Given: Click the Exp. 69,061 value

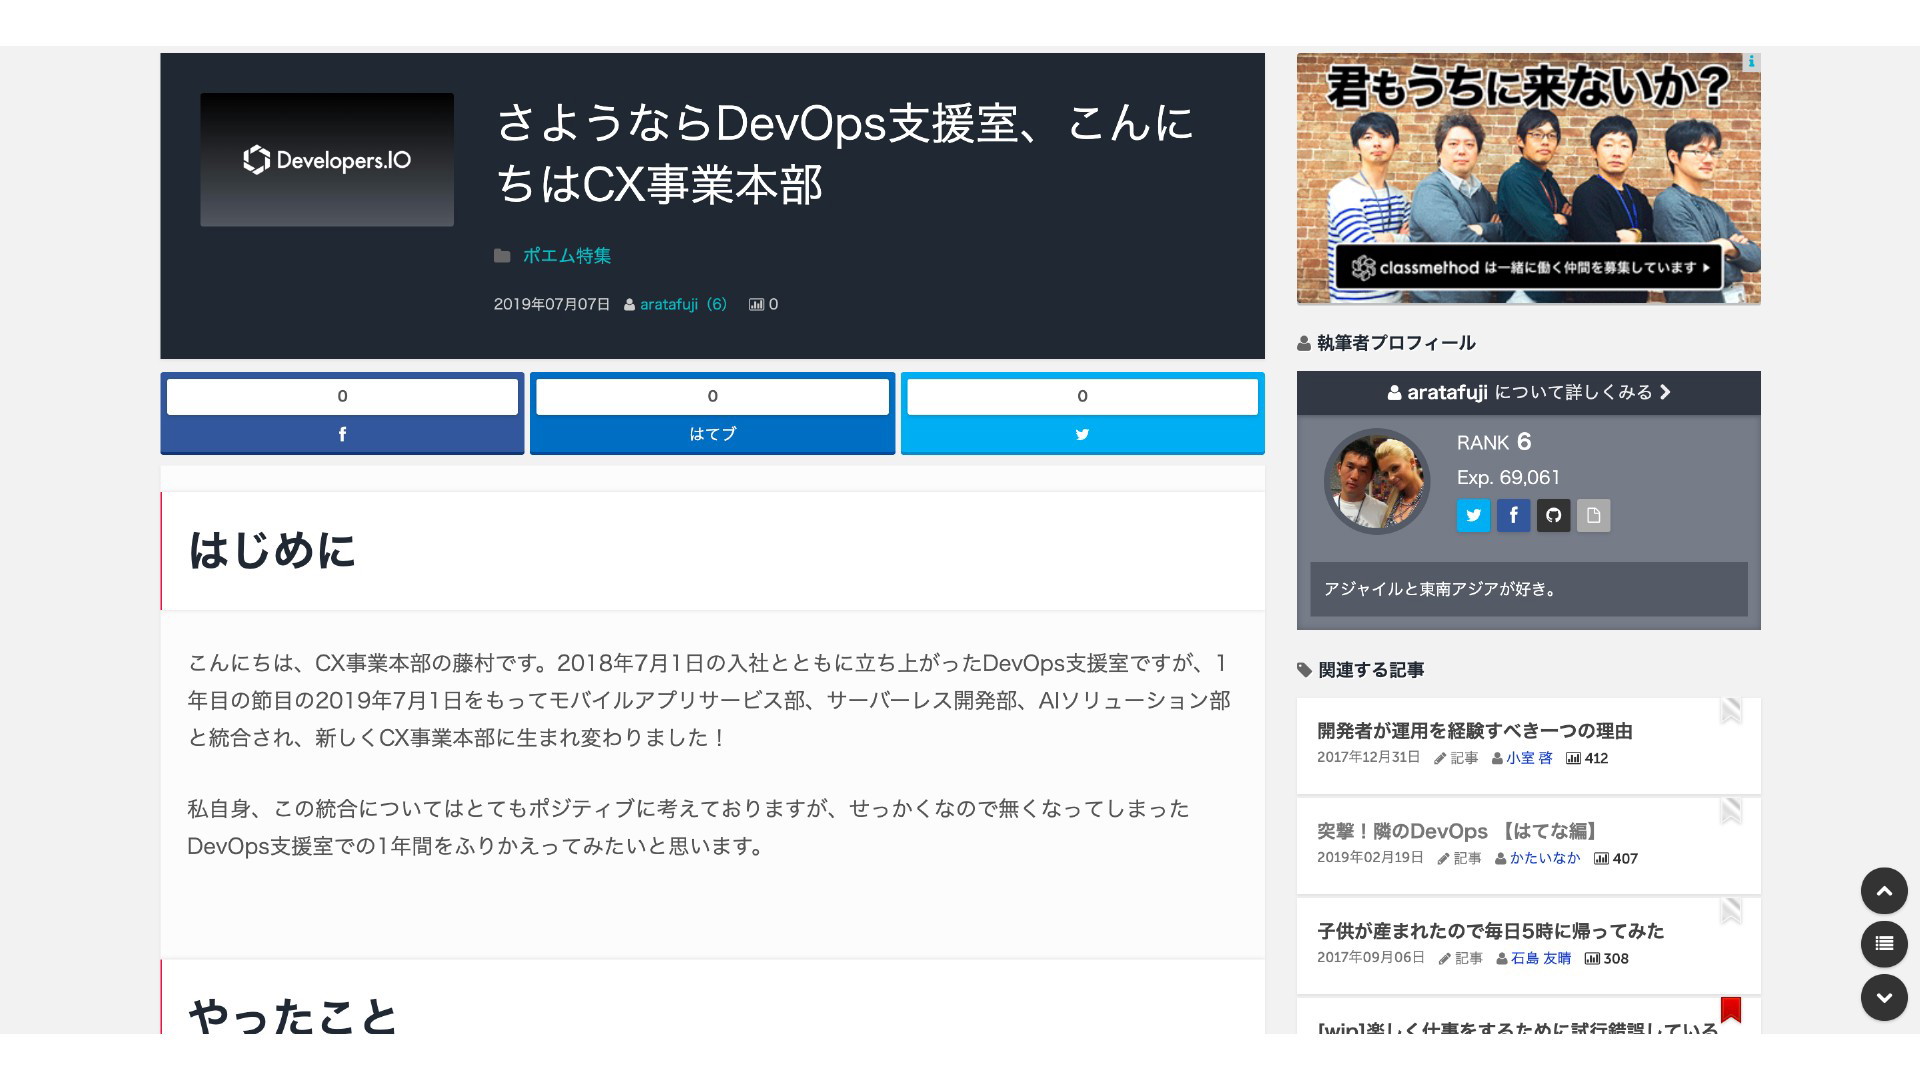Looking at the screenshot, I should [1508, 478].
